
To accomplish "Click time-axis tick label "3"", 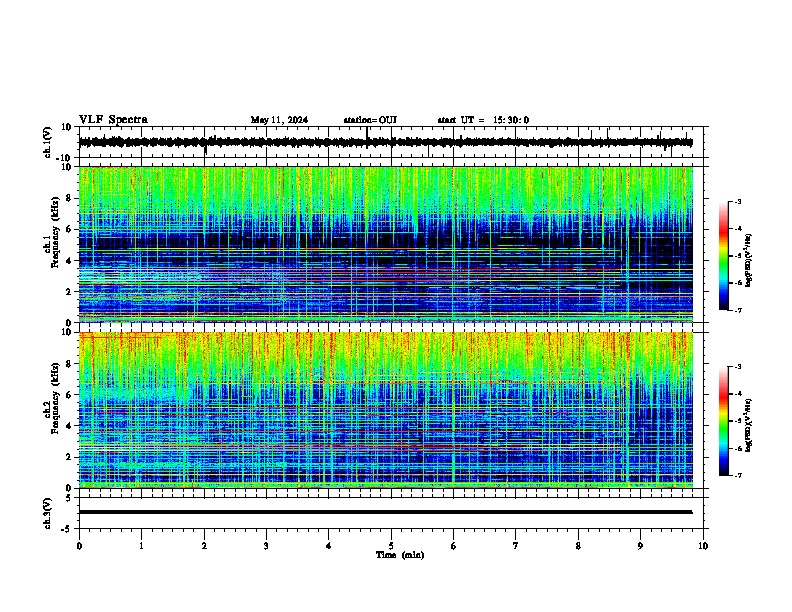I will tap(266, 546).
